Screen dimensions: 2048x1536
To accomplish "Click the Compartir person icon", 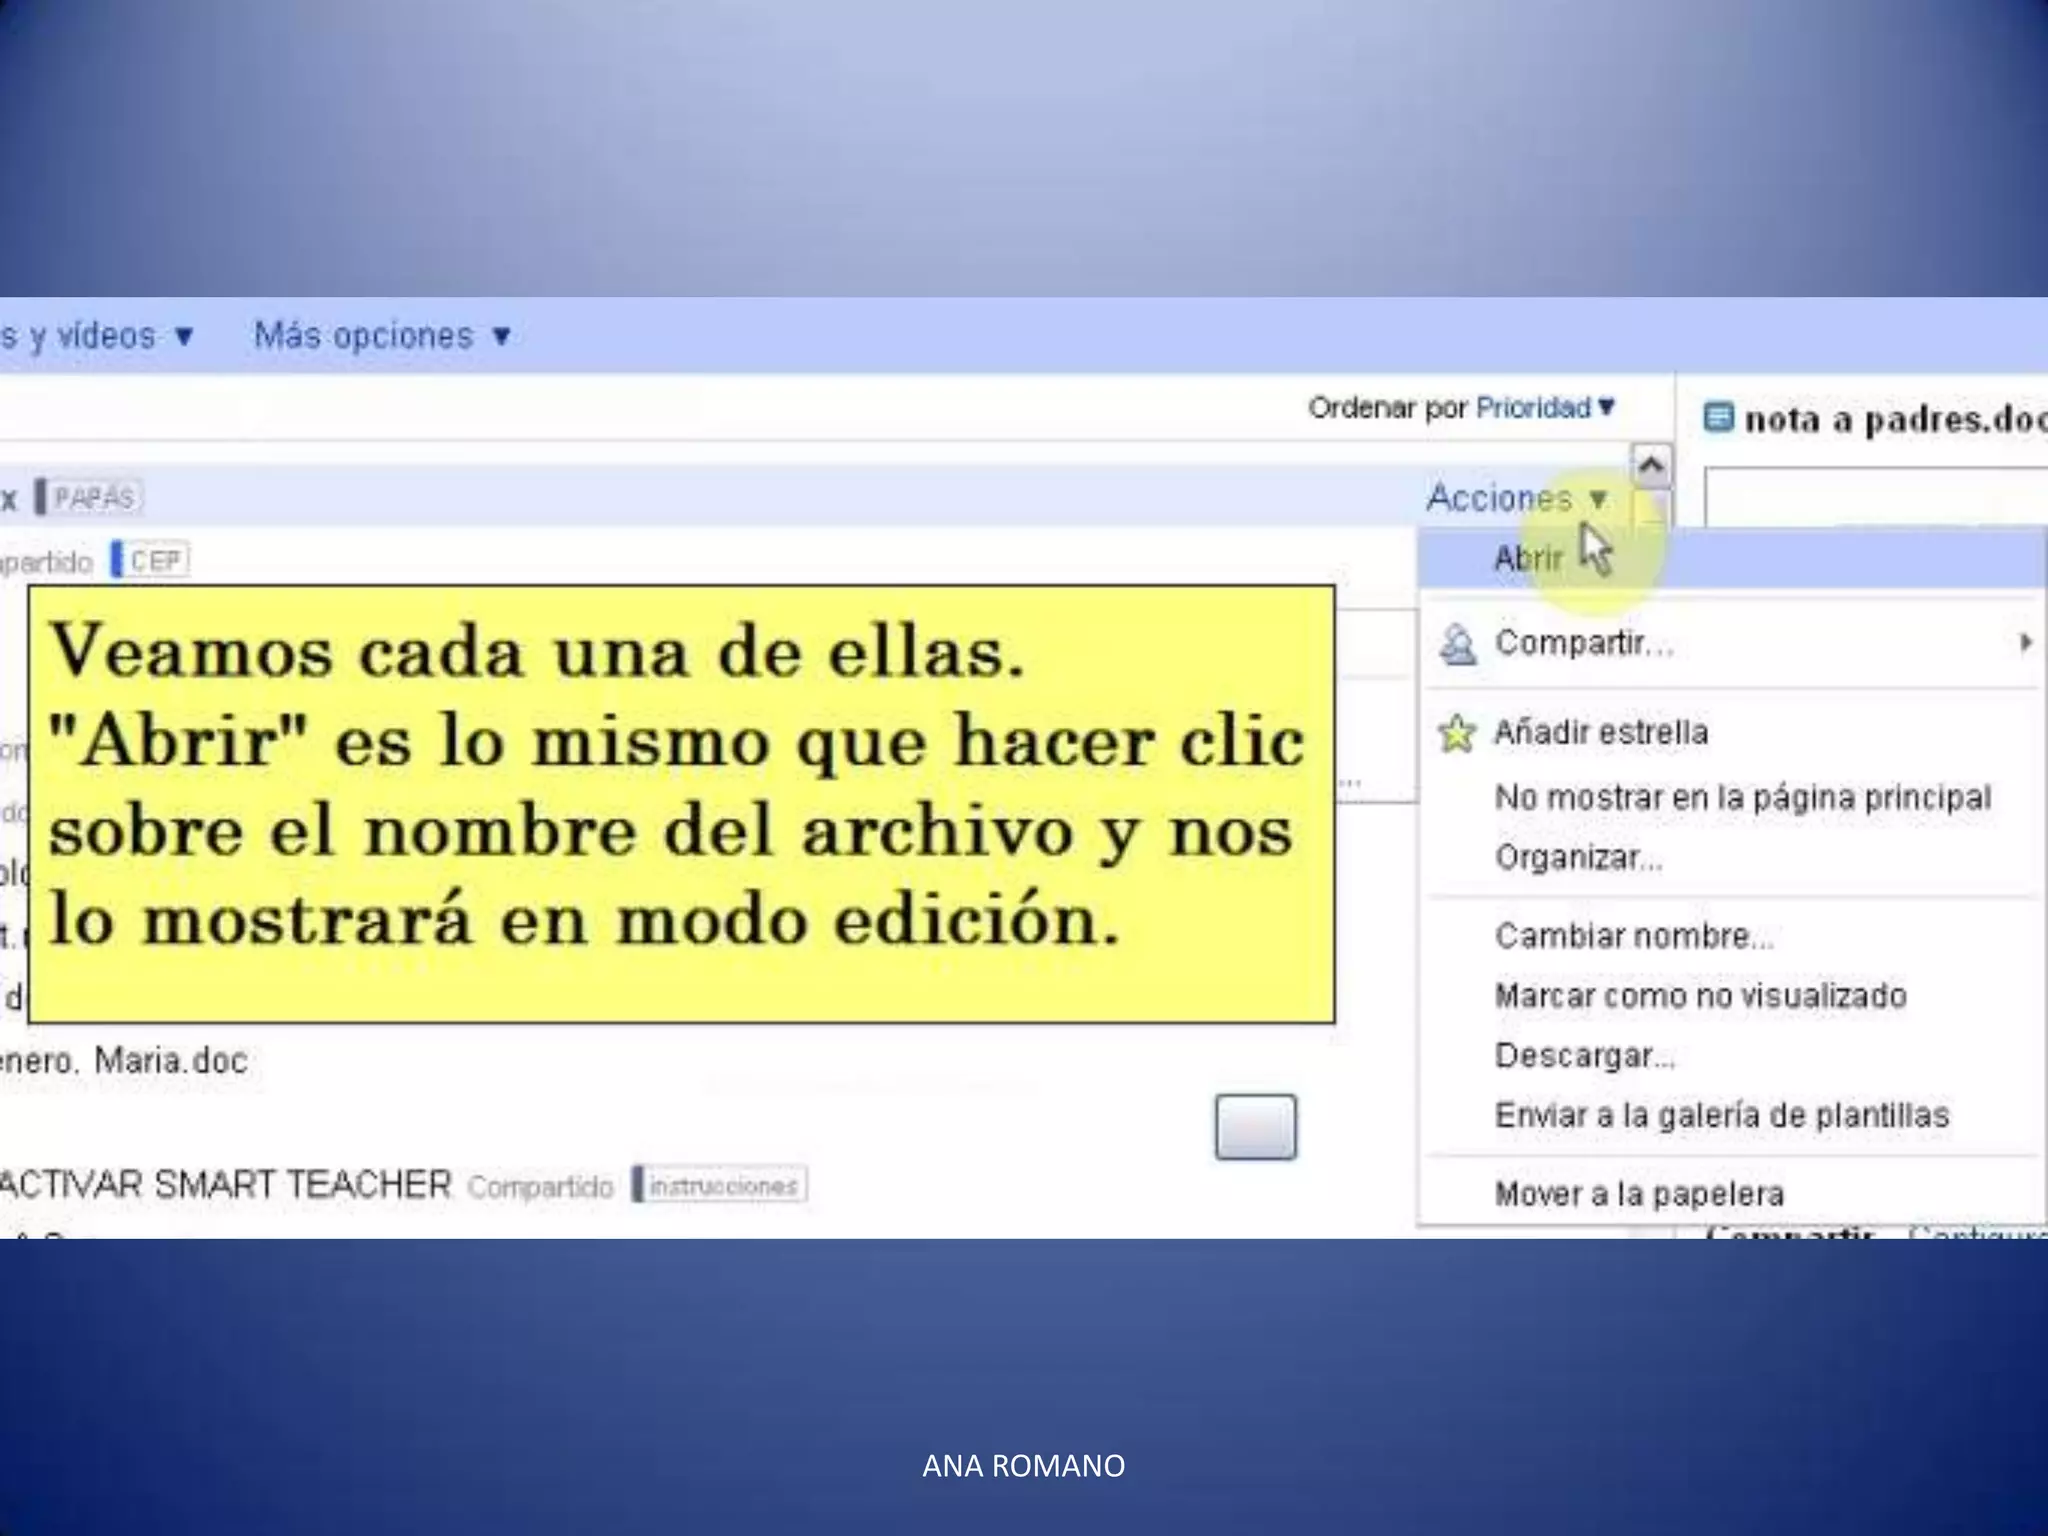I will coord(1457,643).
